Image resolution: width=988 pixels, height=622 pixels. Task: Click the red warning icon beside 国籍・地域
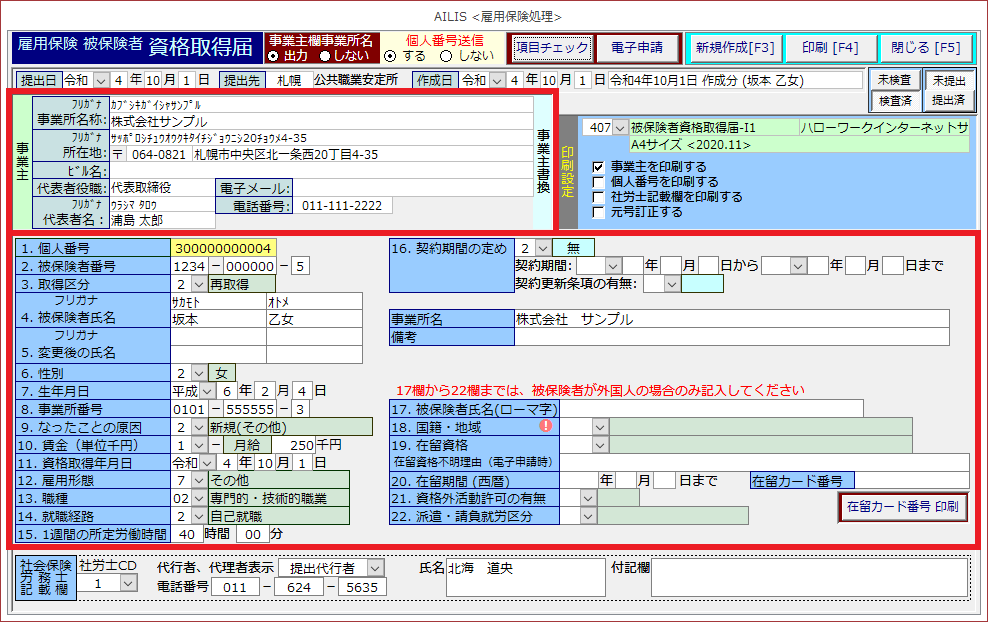pyautogui.click(x=546, y=425)
